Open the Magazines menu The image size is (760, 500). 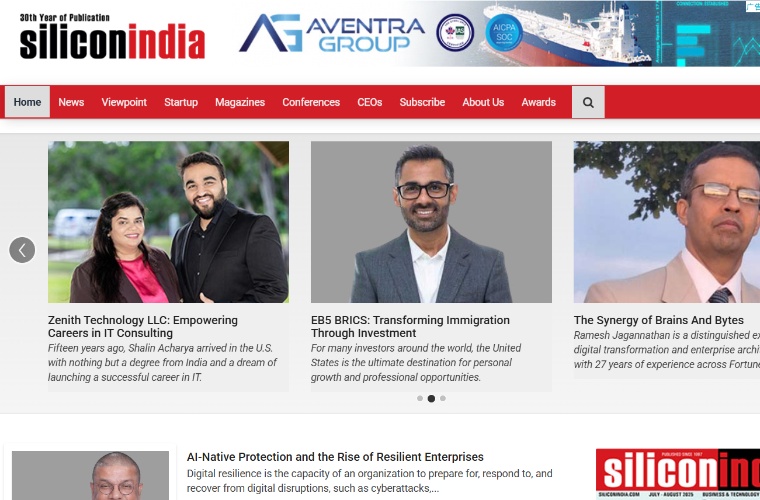(240, 102)
